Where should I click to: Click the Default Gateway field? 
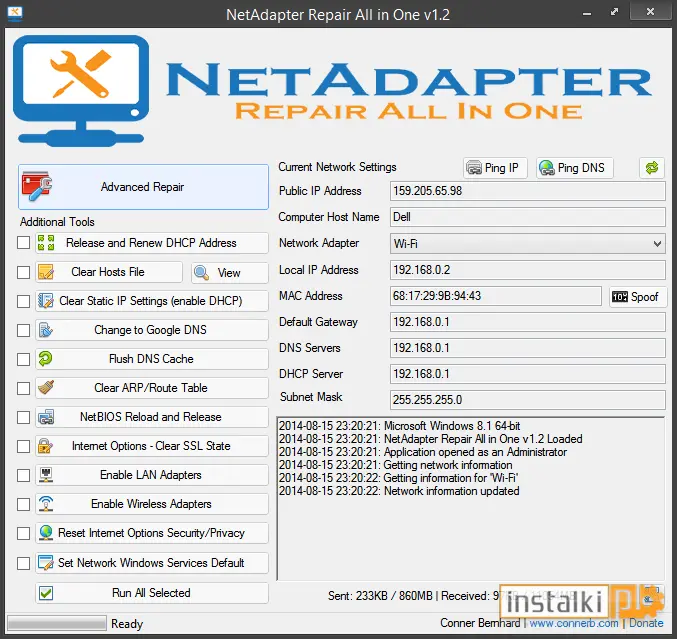tap(527, 322)
